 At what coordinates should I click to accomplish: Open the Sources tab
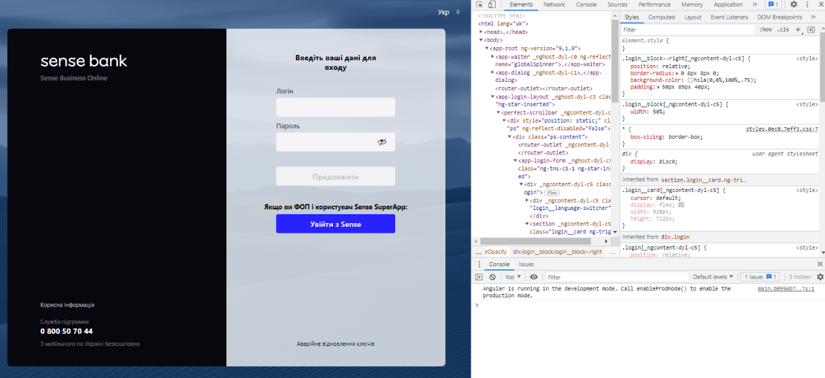(x=617, y=4)
